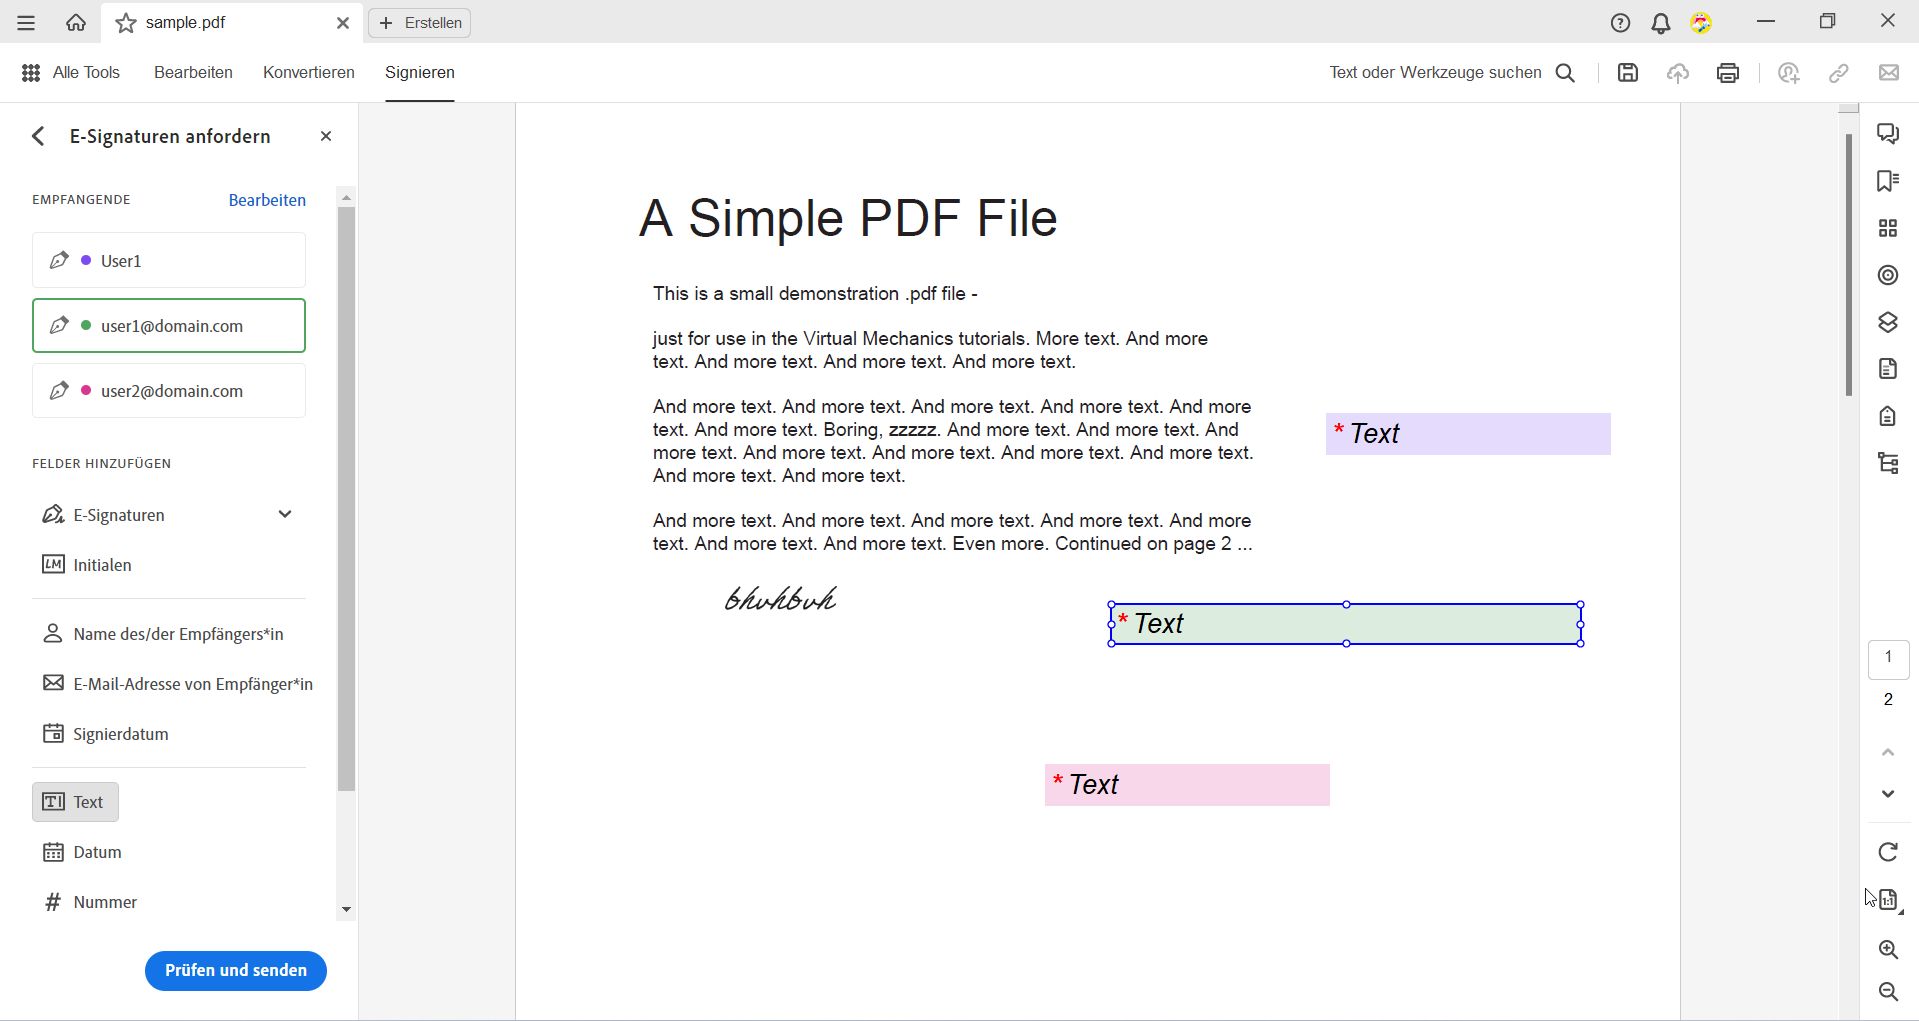Click the green selected Text field

[x=1346, y=625]
